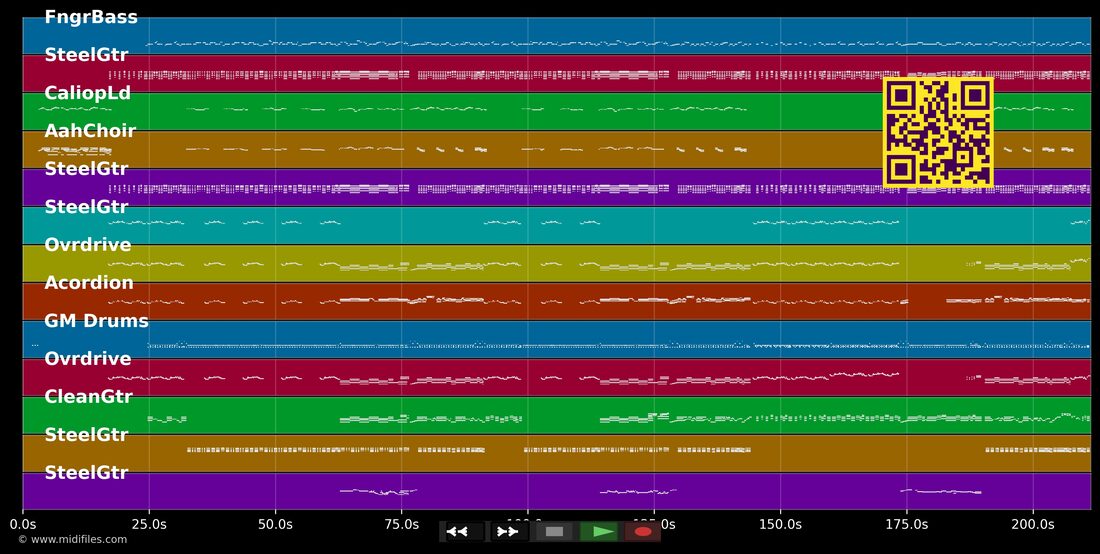1100x554 pixels.
Task: Stop playback with the gray square button
Action: click(554, 532)
